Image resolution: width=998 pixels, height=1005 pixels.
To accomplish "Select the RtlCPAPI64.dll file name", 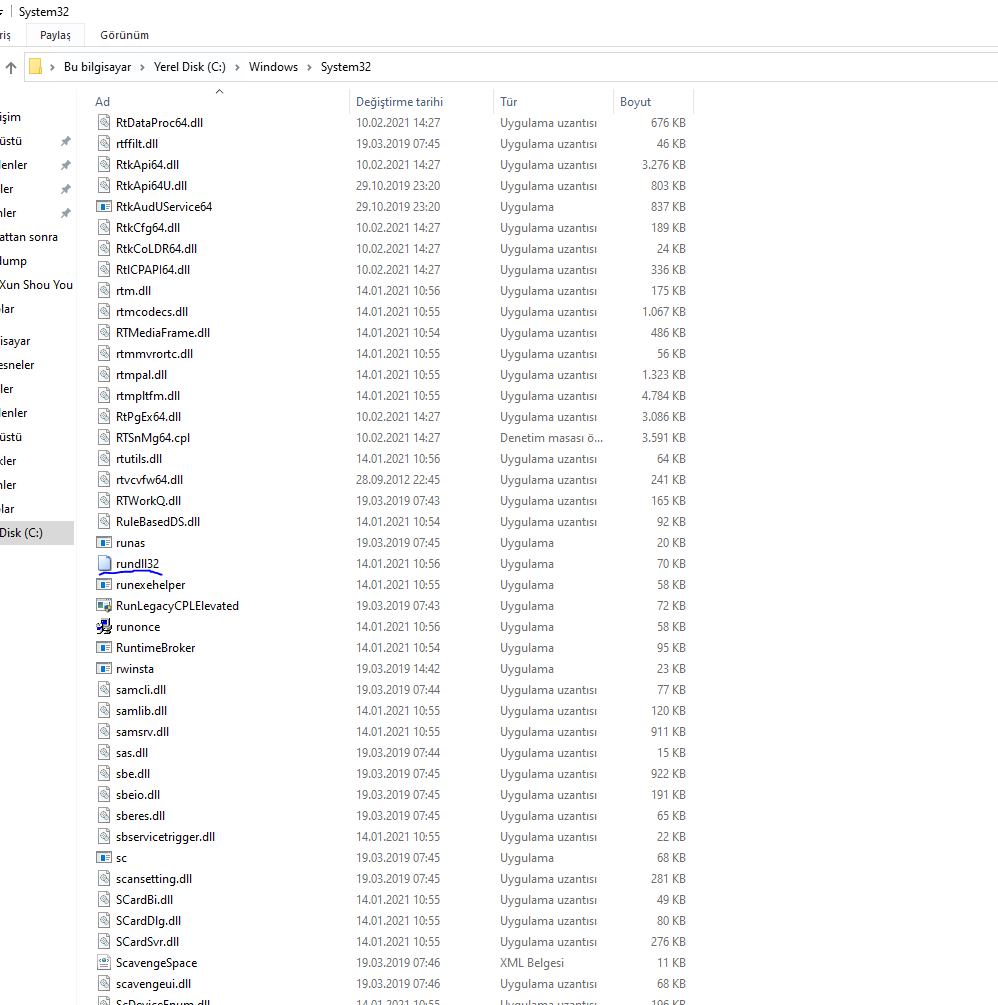I will coord(153,270).
